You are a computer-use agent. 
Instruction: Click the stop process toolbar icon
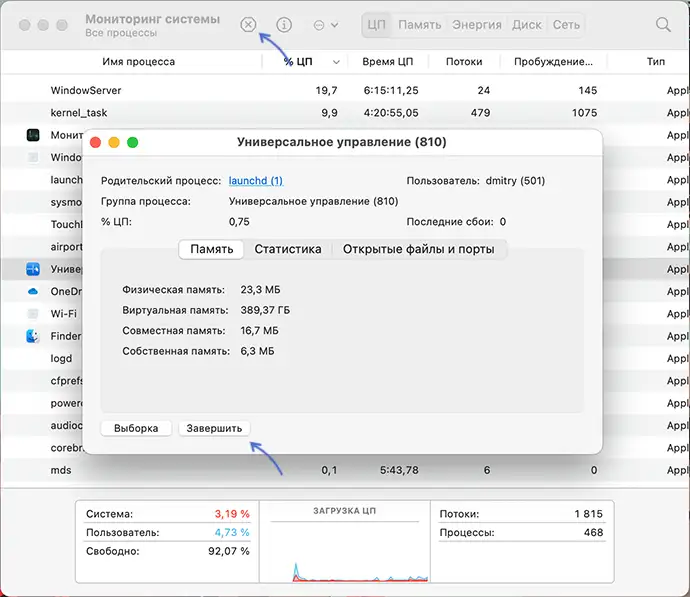point(248,25)
